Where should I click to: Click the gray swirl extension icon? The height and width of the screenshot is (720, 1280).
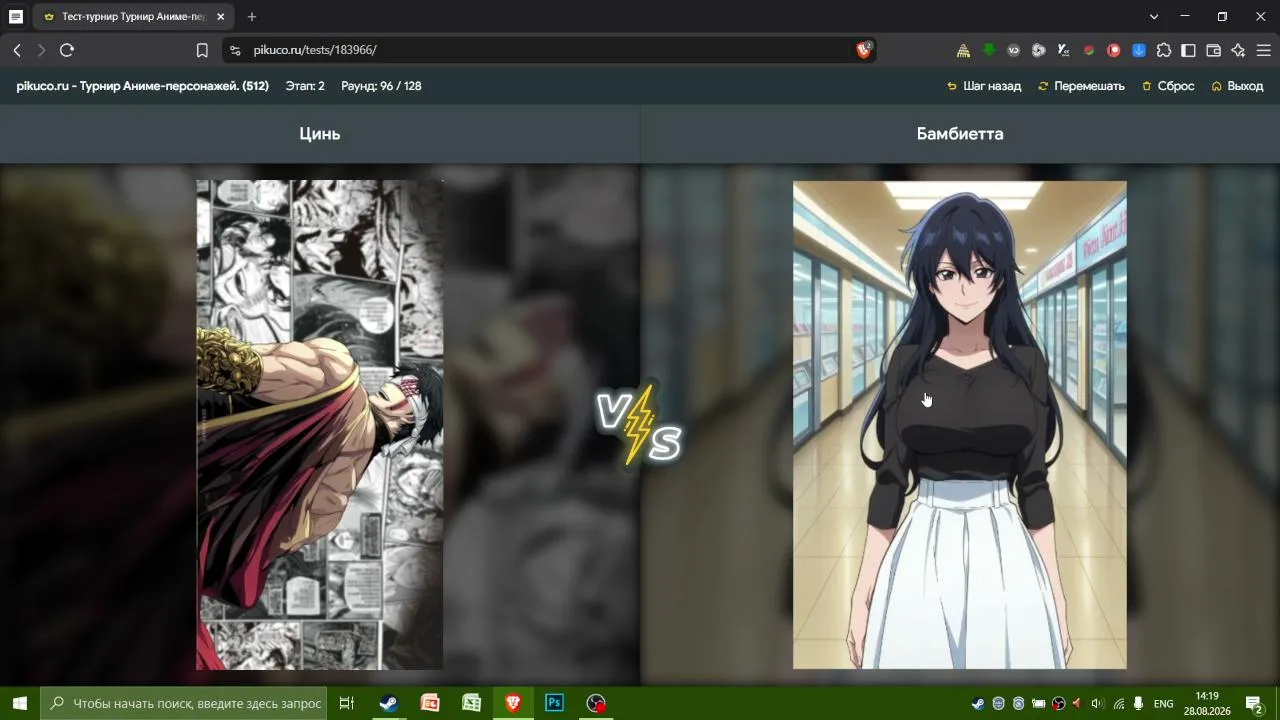[x=1038, y=50]
